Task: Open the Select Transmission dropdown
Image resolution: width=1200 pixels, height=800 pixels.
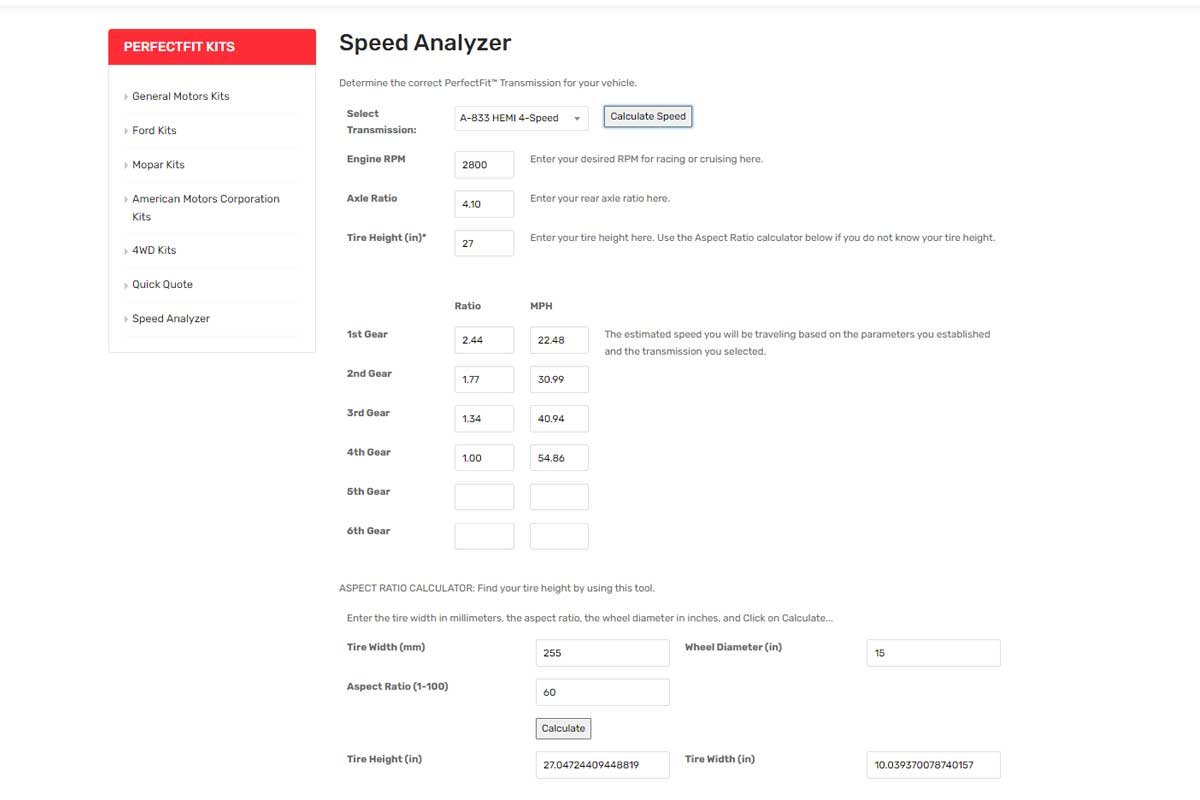Action: 520,118
